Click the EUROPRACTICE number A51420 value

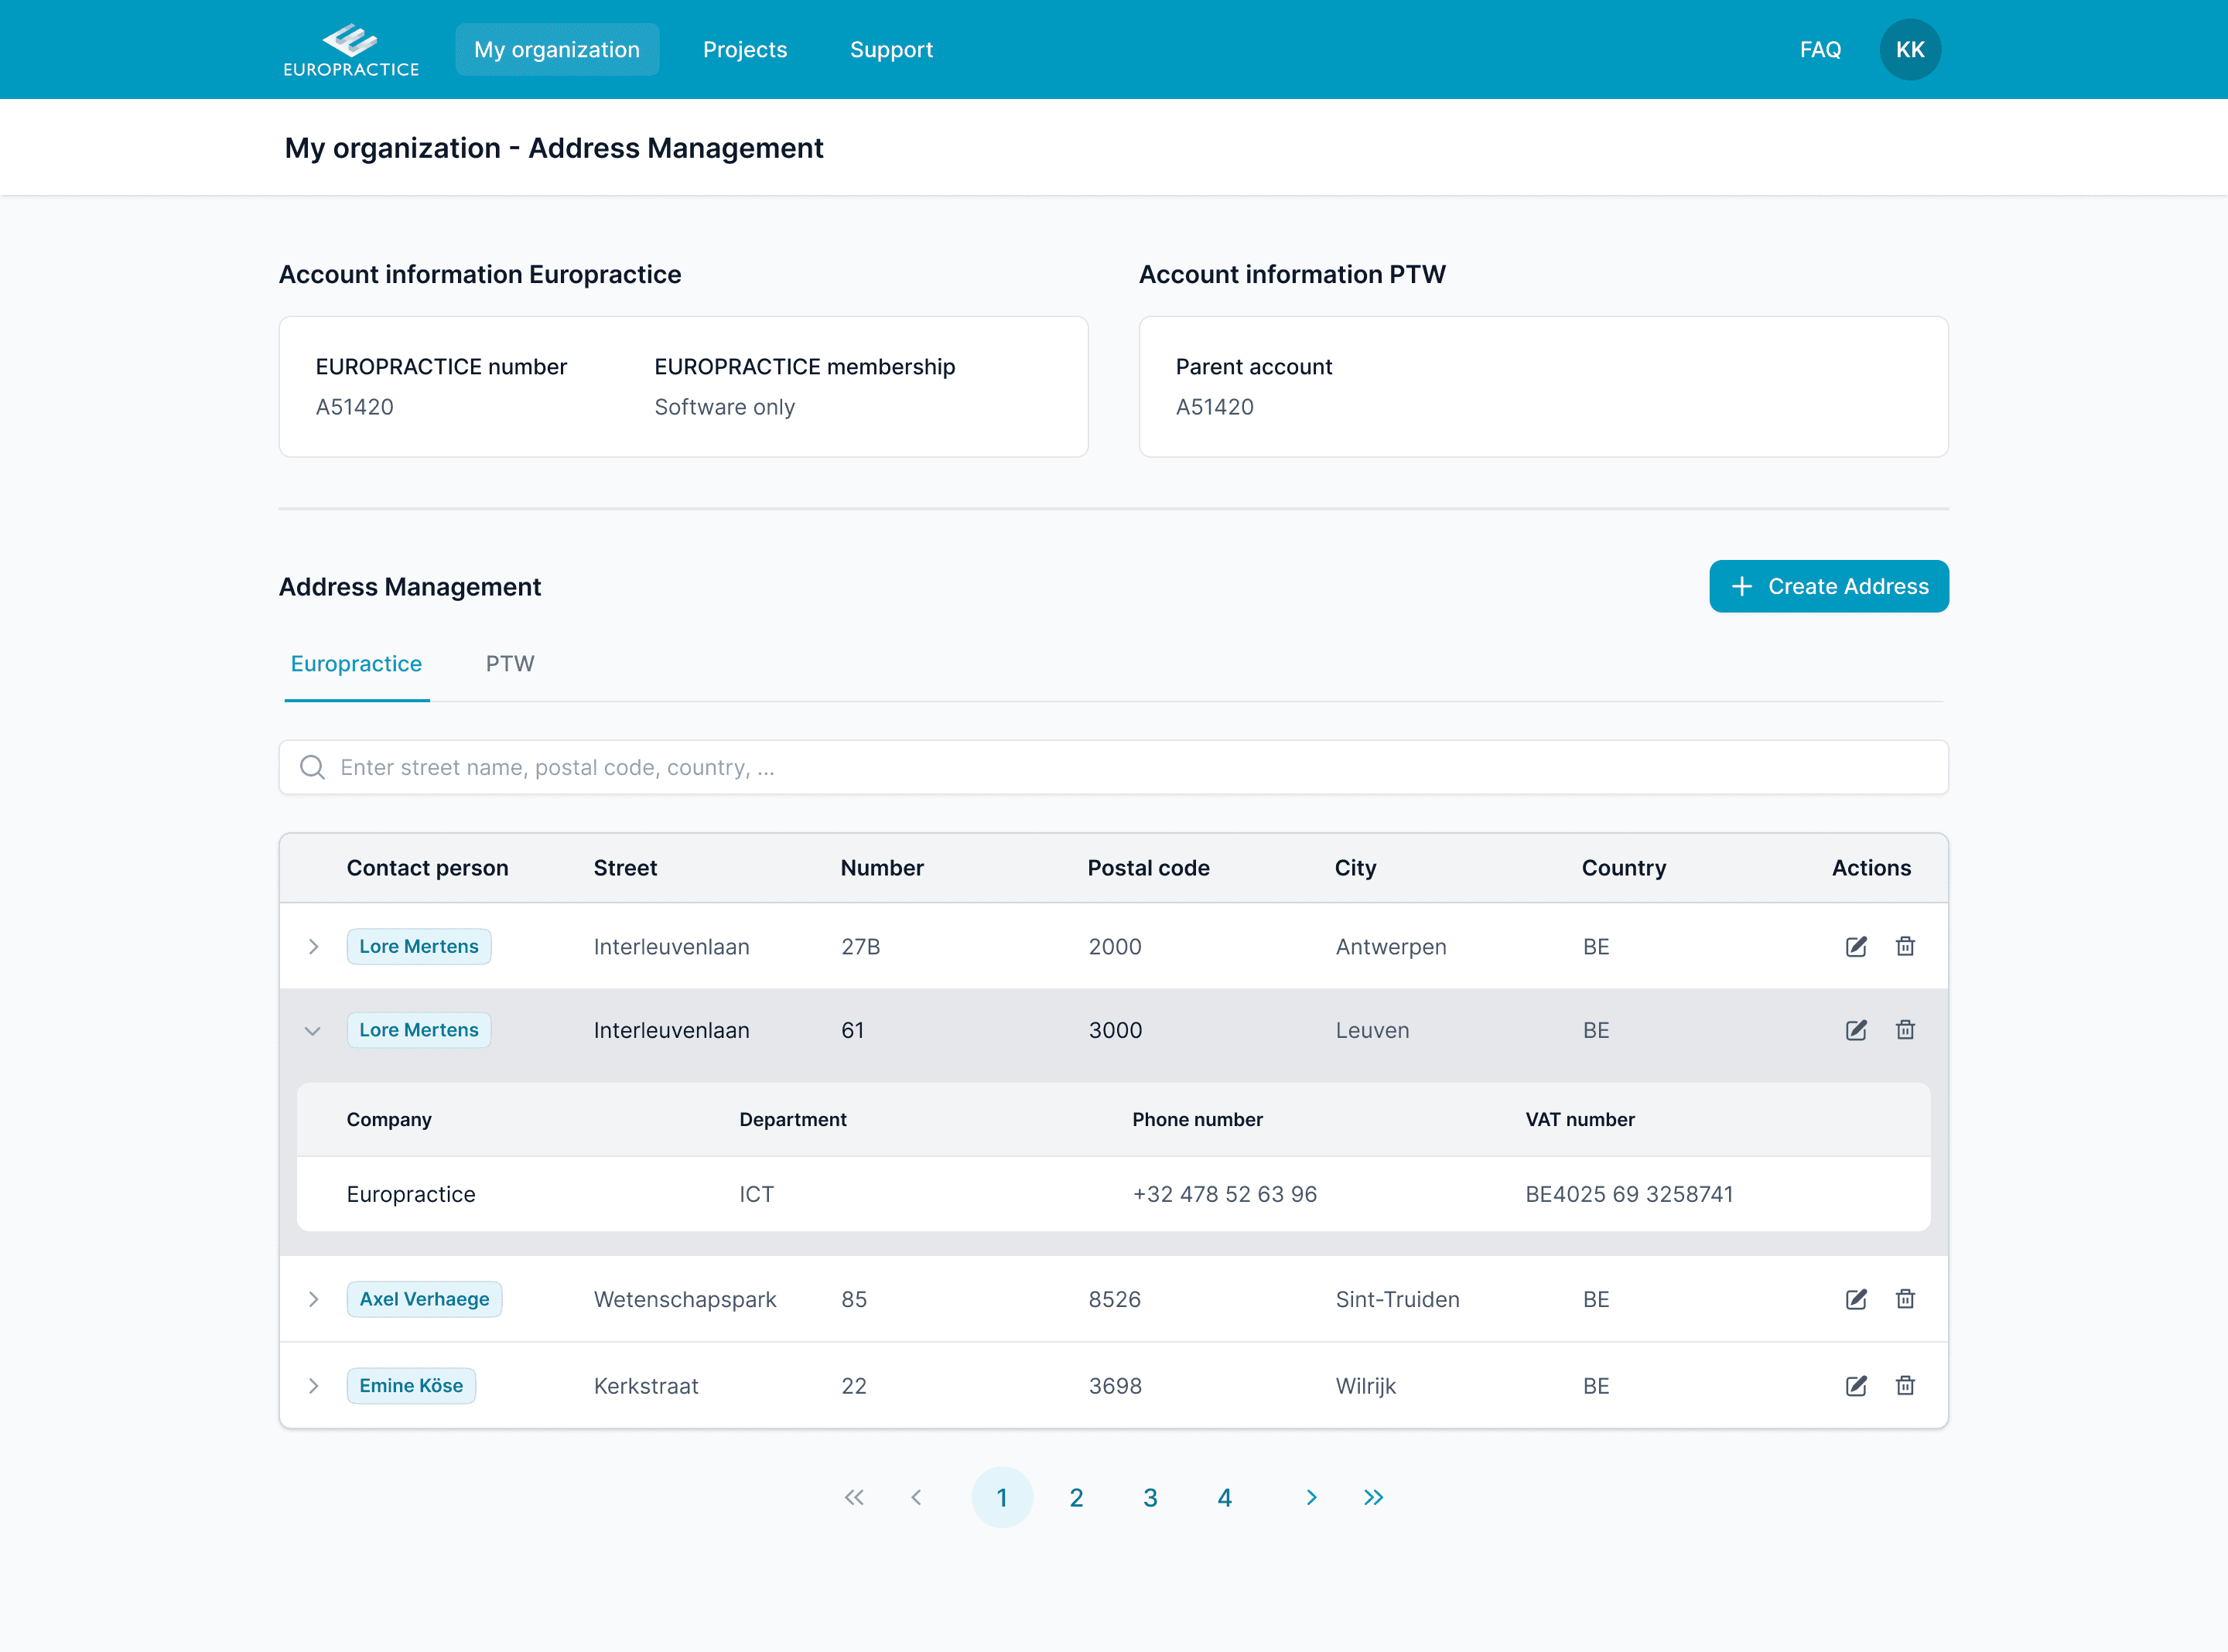tap(354, 407)
